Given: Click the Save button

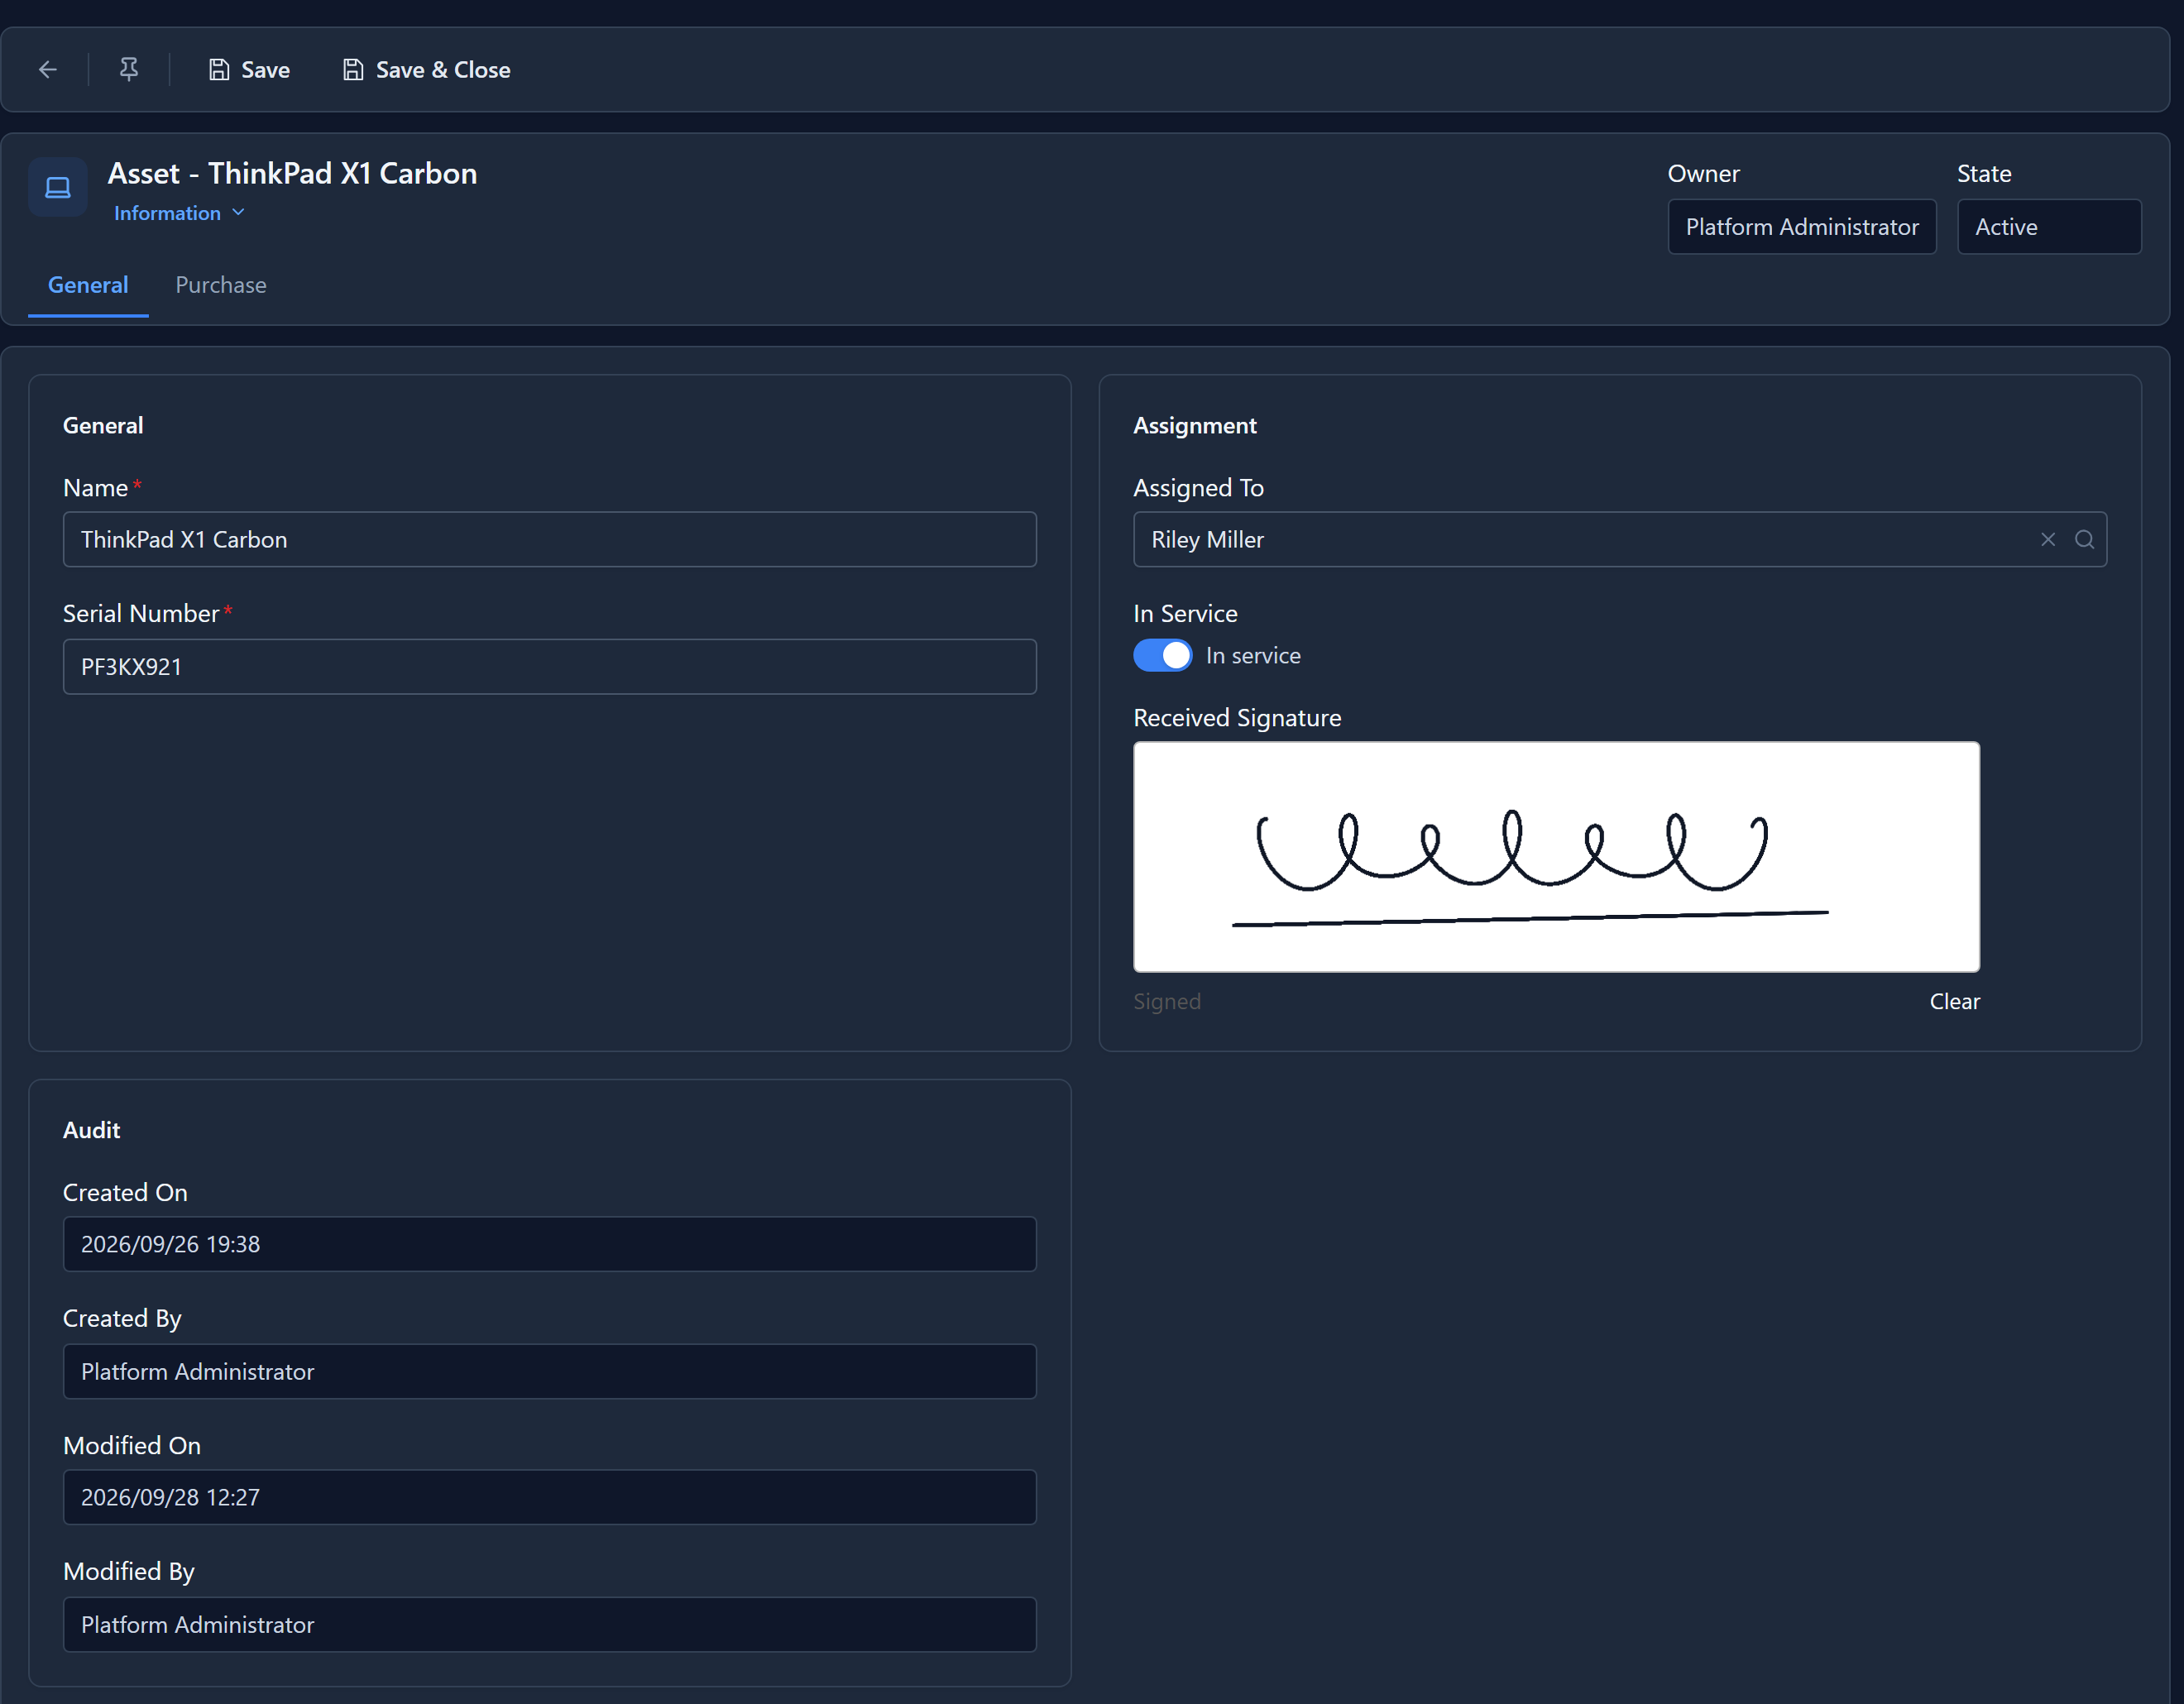Looking at the screenshot, I should pos(249,70).
